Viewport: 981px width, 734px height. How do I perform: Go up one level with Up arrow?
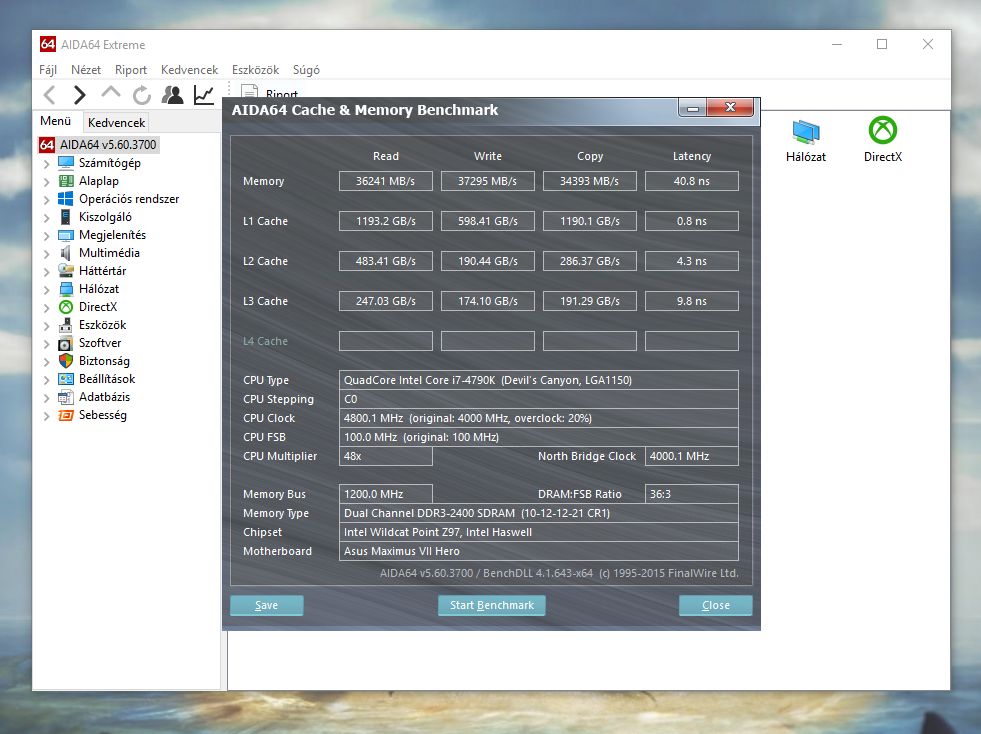pyautogui.click(x=111, y=94)
